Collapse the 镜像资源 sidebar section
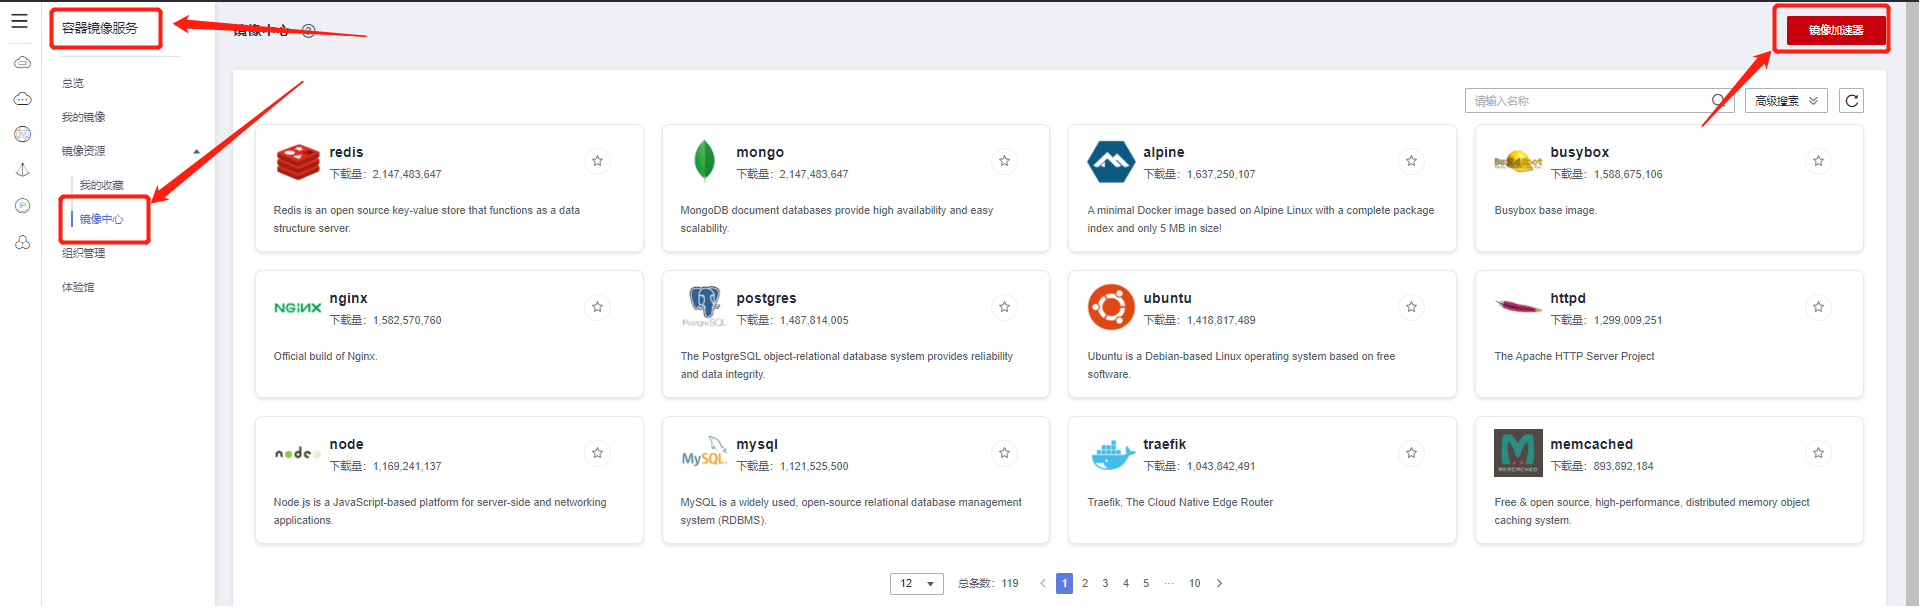Image resolution: width=1920 pixels, height=614 pixels. [x=196, y=152]
